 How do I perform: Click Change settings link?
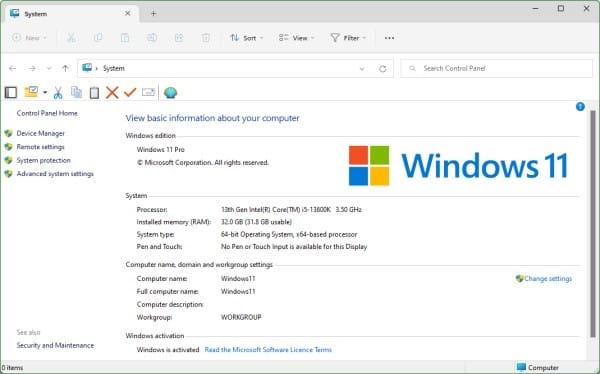pyautogui.click(x=548, y=278)
